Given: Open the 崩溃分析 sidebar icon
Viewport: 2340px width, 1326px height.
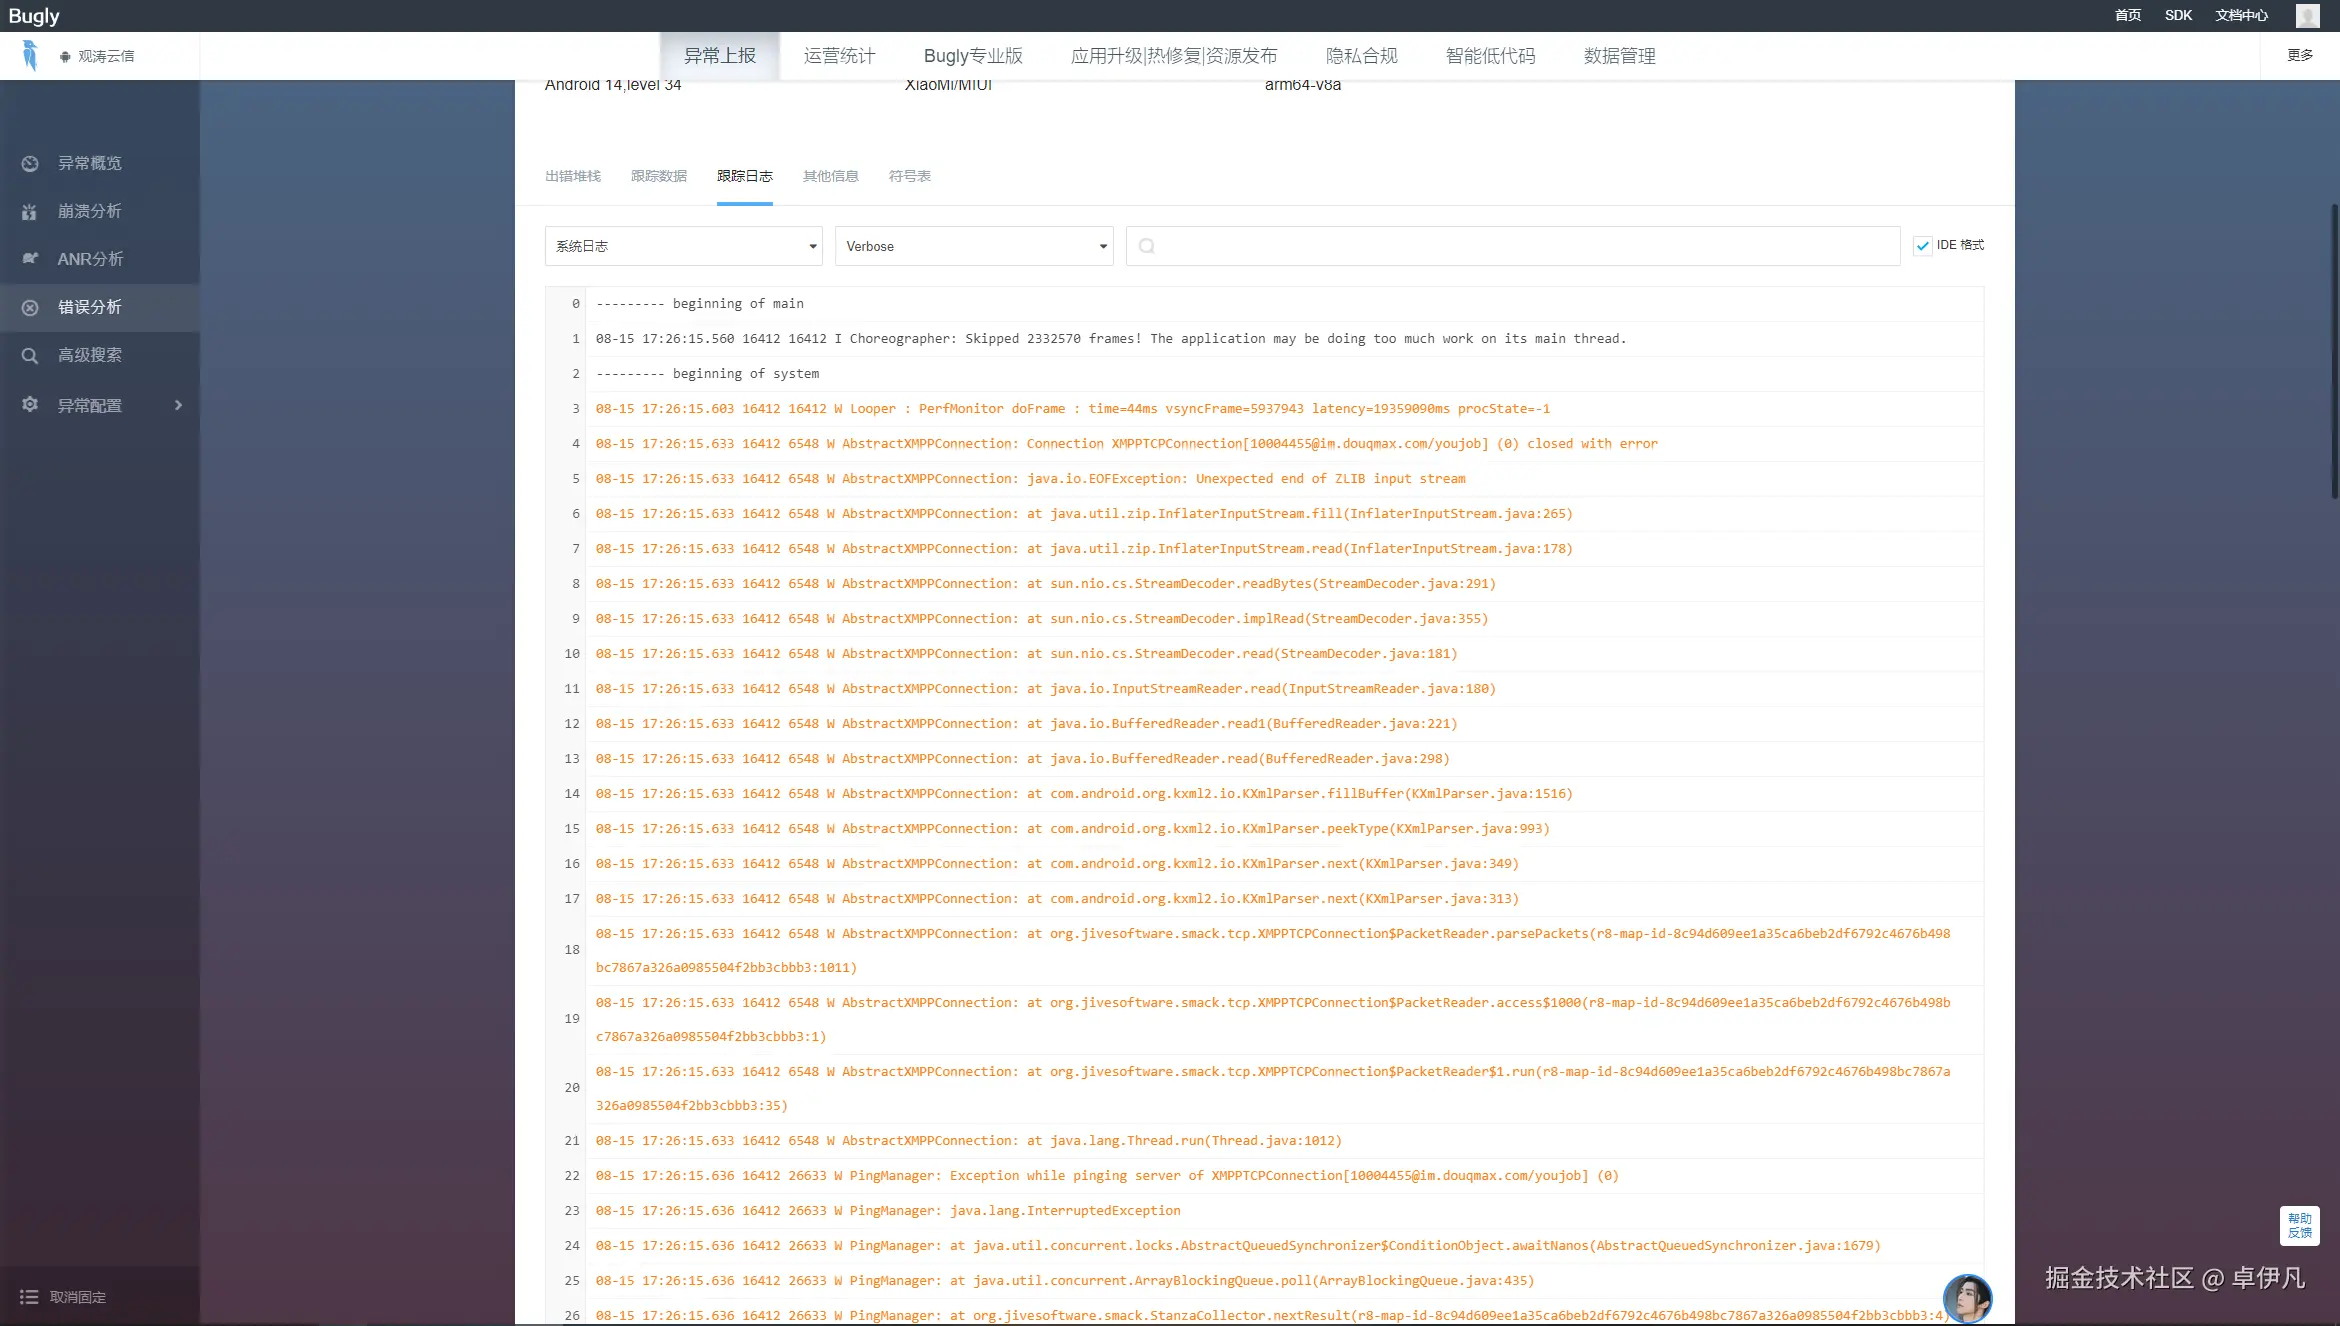Looking at the screenshot, I should [x=30, y=211].
